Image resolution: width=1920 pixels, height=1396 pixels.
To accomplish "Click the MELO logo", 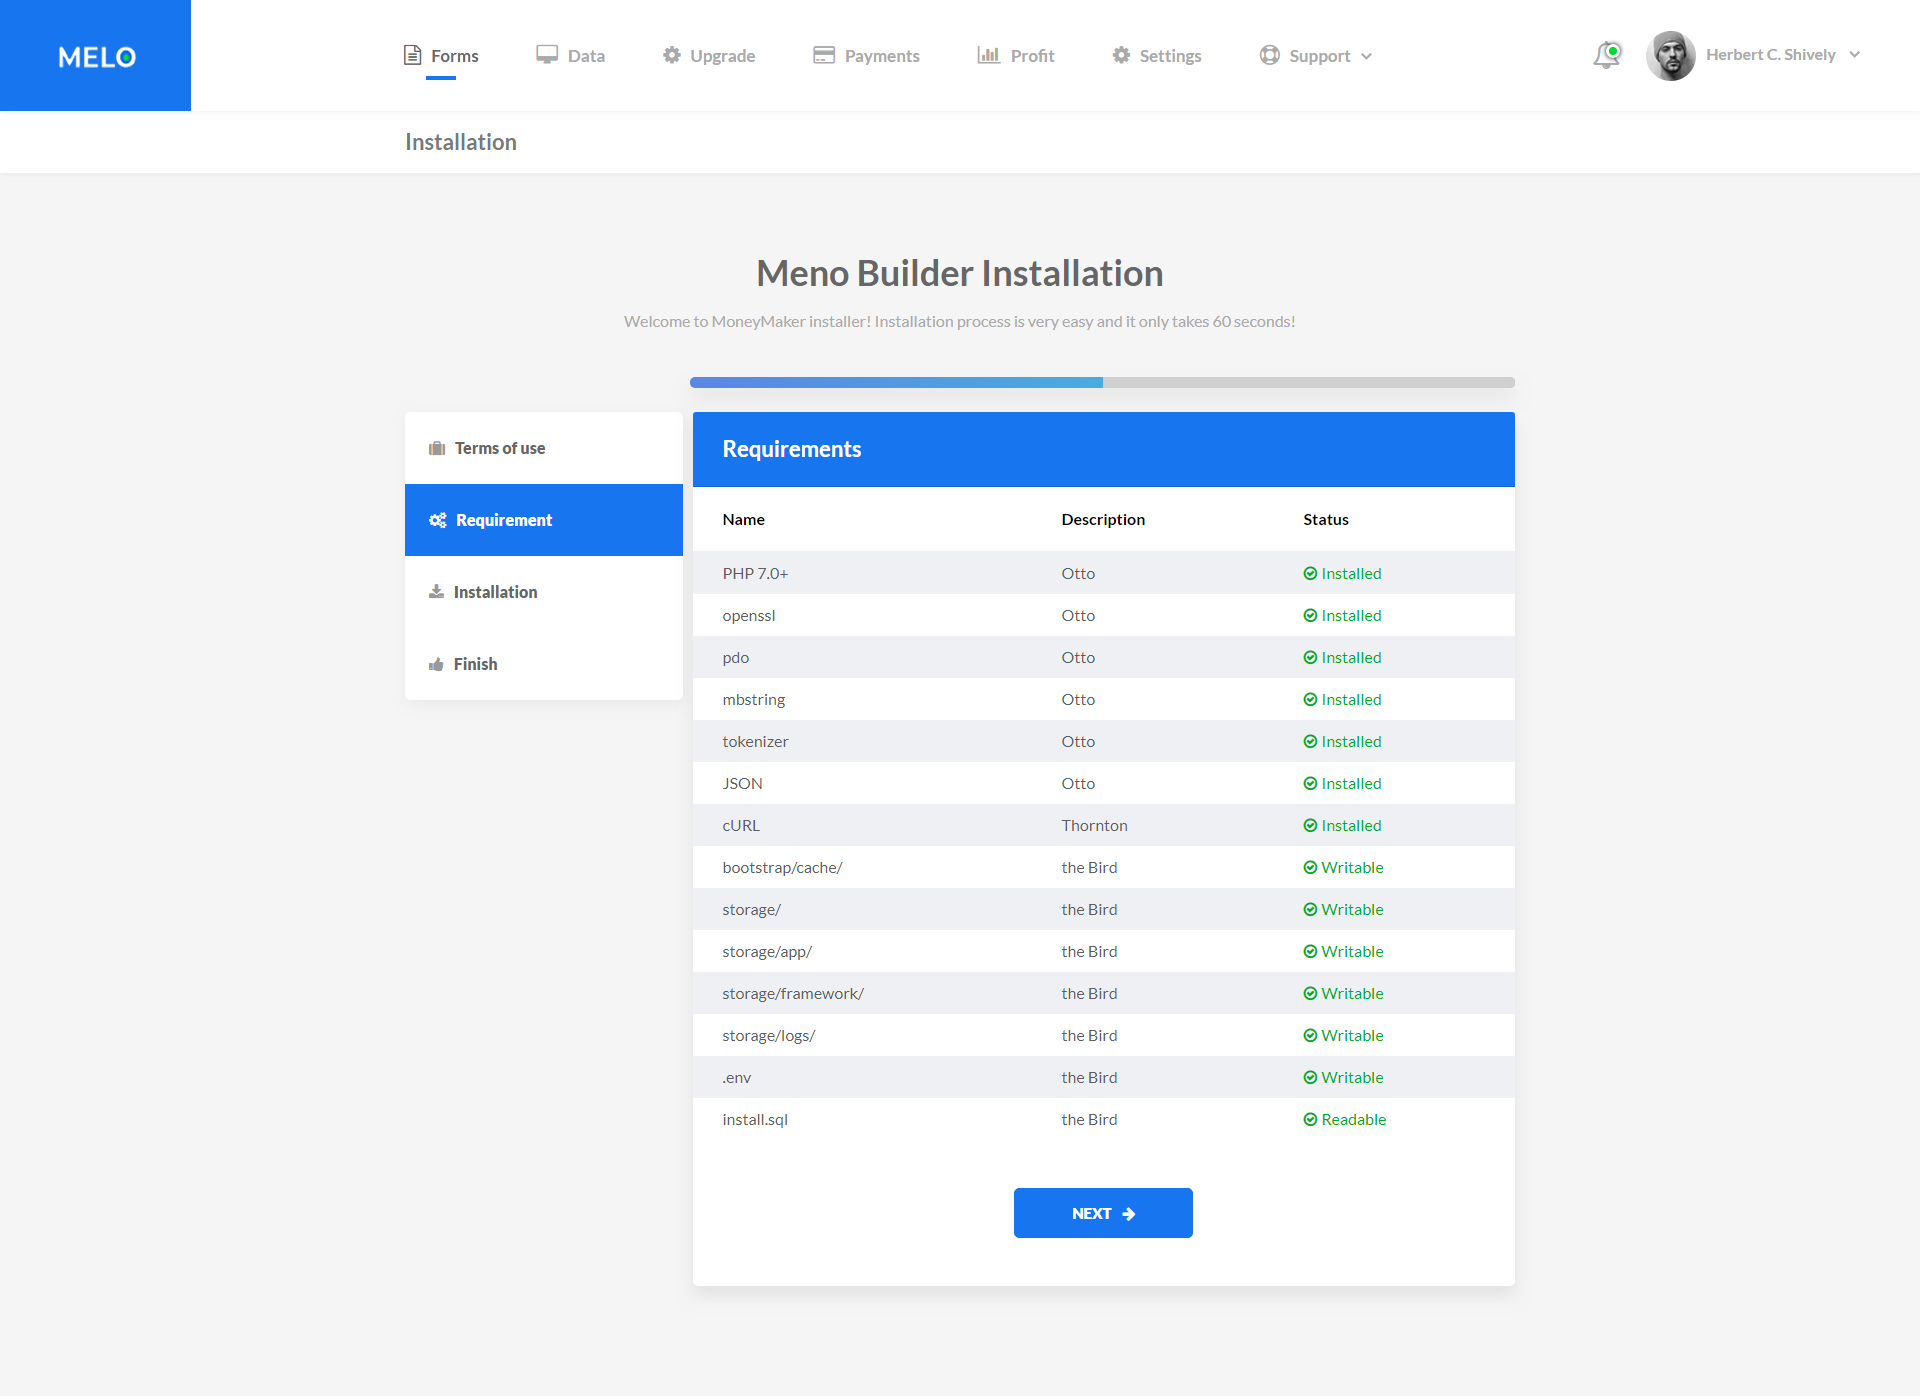I will coord(96,57).
